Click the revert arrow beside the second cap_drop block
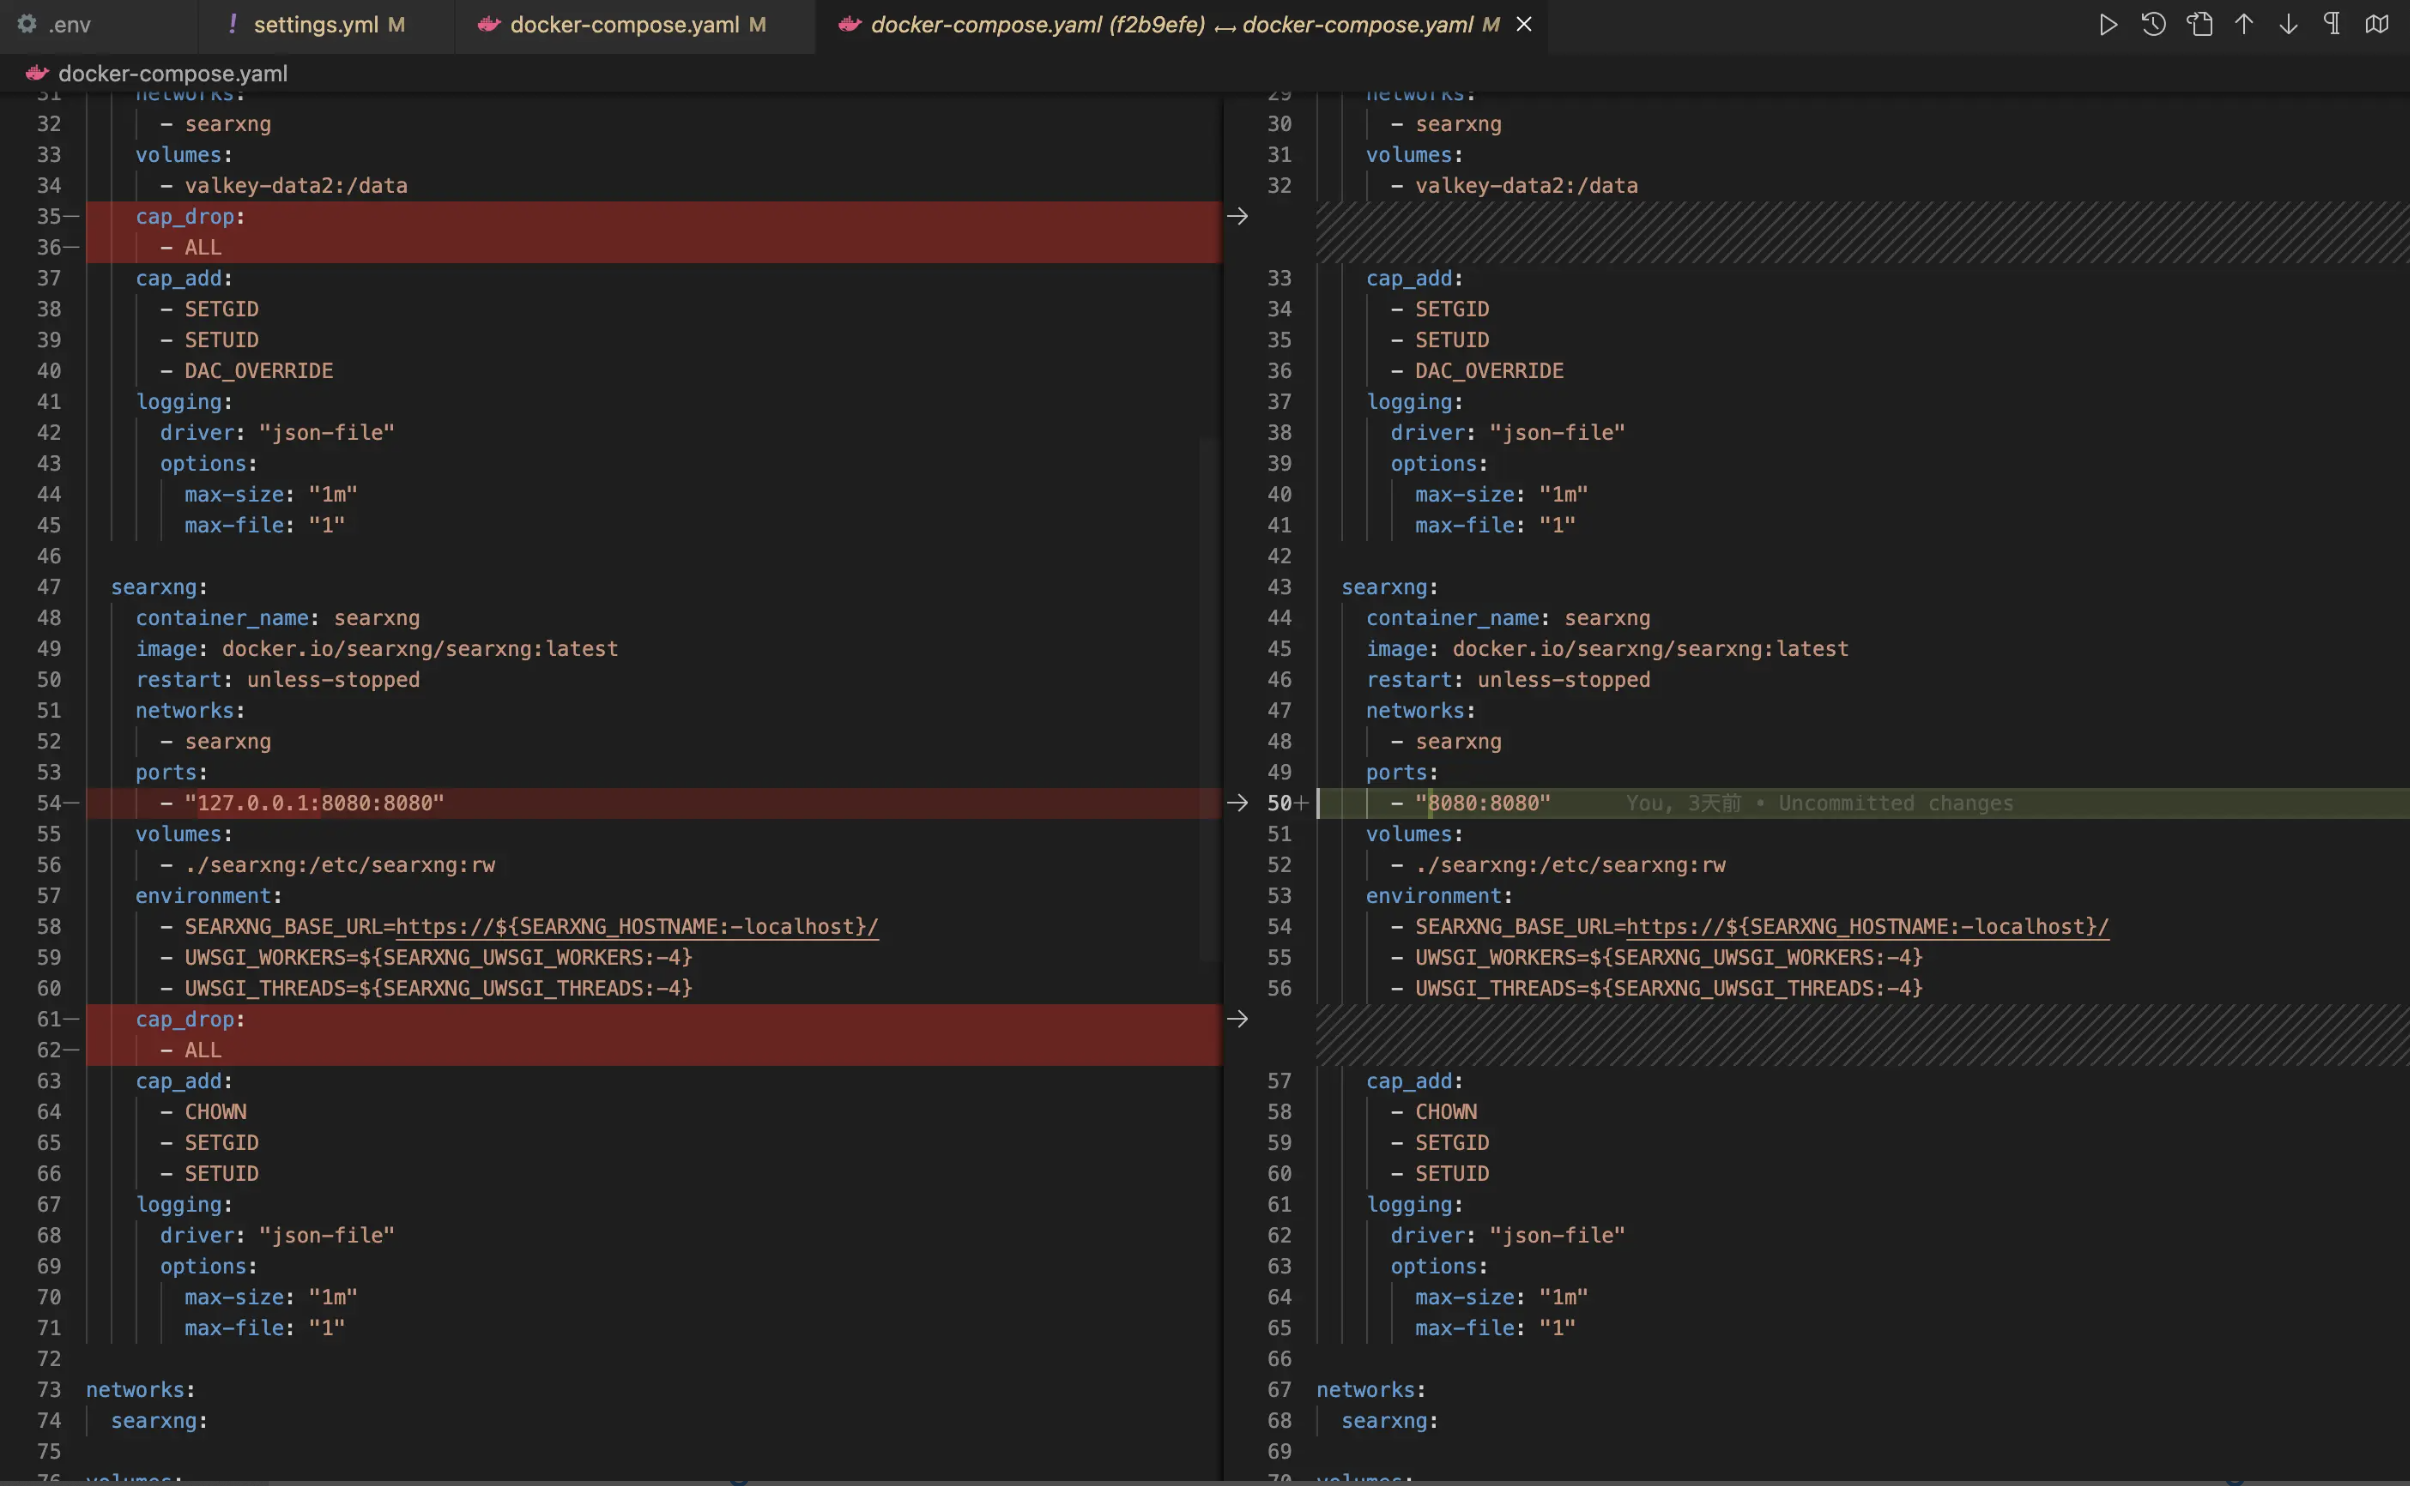Image resolution: width=2410 pixels, height=1486 pixels. pyautogui.click(x=1237, y=1019)
